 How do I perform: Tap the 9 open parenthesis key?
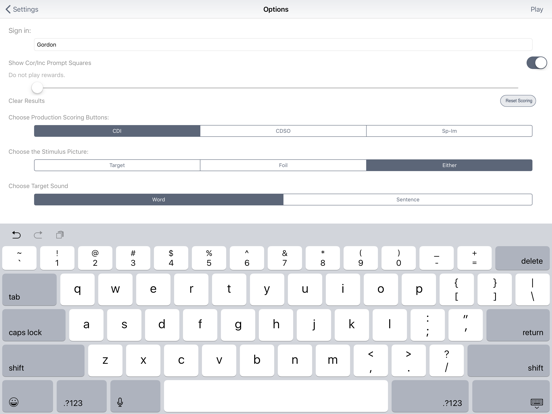360,258
